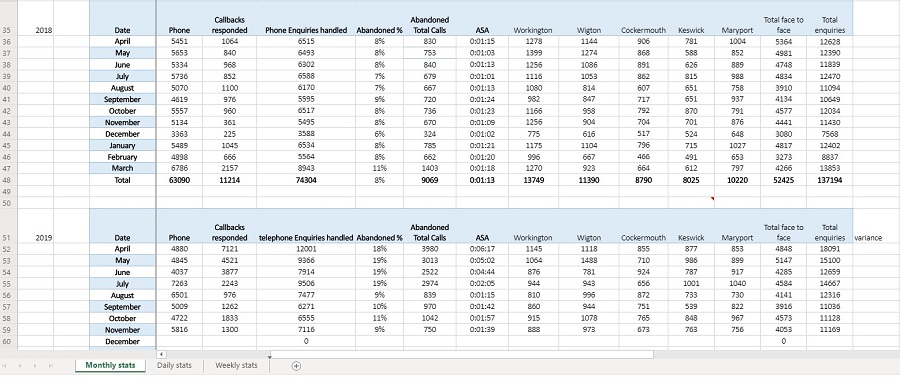Select October 2019 abandoned calls 1042
The height and width of the screenshot is (377, 900).
(429, 318)
